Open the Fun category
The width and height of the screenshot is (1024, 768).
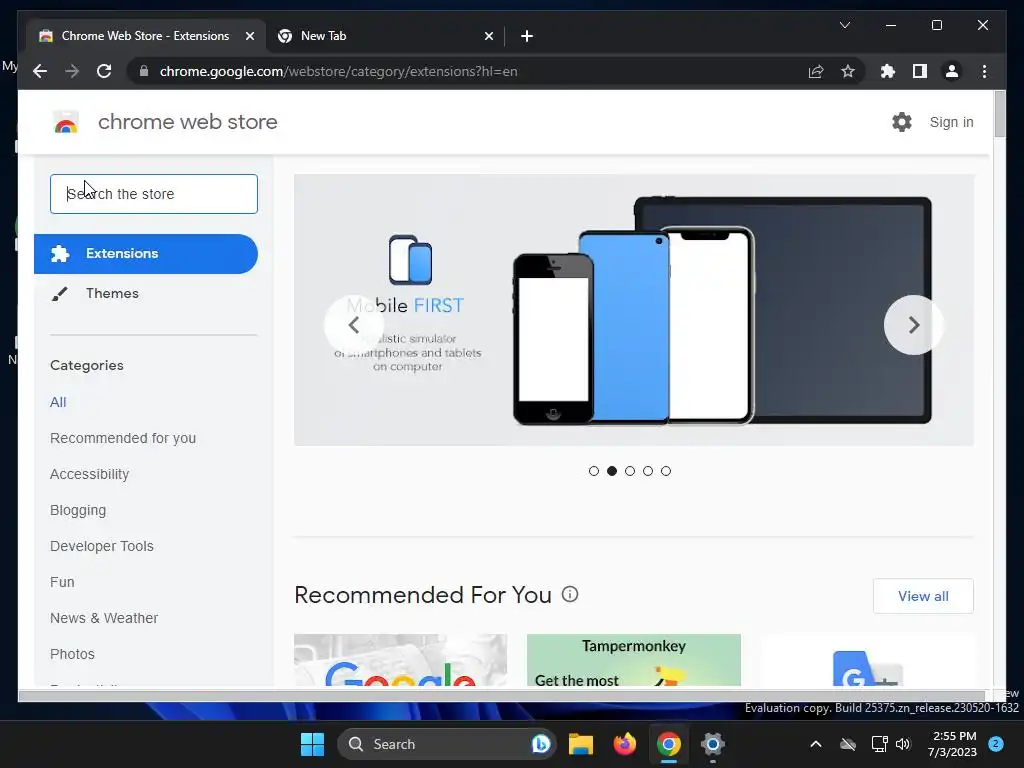pos(62,582)
